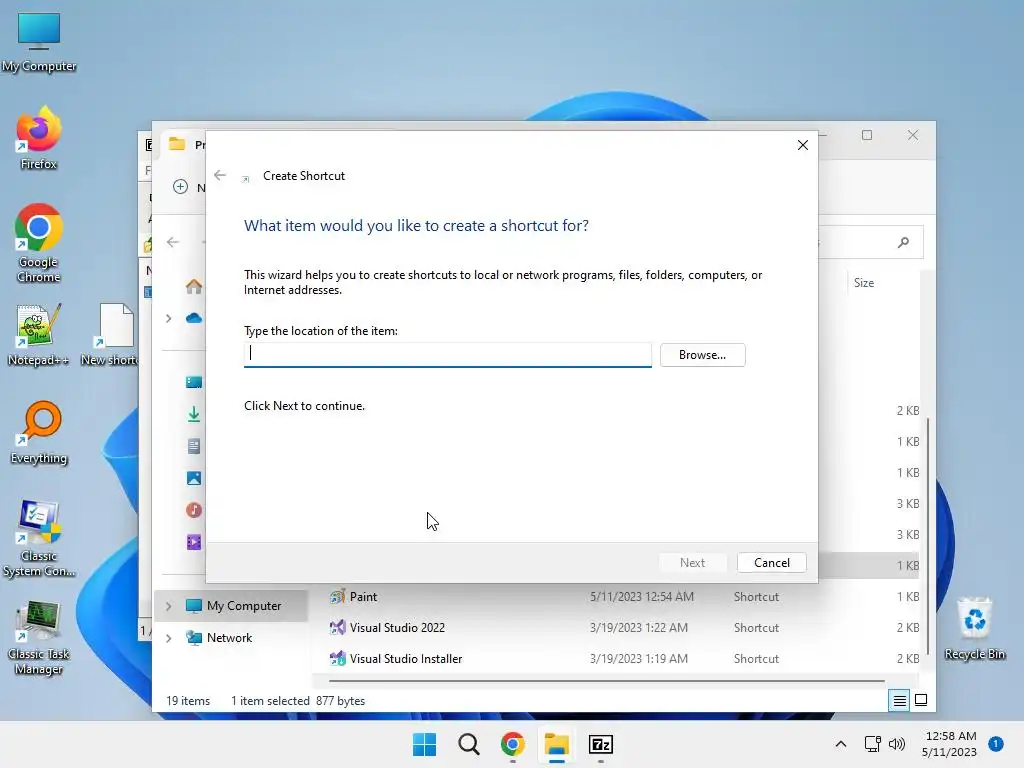Select the Paint shortcut in Explorer
1024x768 pixels.
(363, 596)
